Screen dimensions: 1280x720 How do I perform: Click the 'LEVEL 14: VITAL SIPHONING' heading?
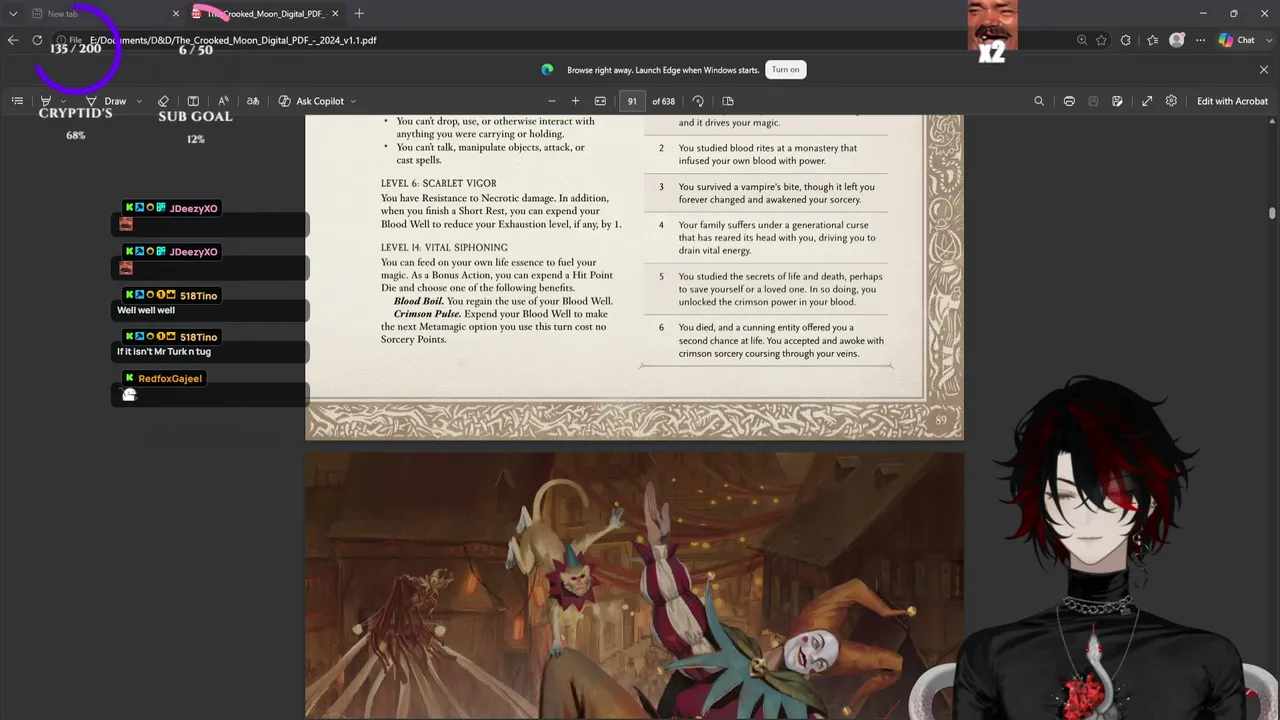pos(444,248)
